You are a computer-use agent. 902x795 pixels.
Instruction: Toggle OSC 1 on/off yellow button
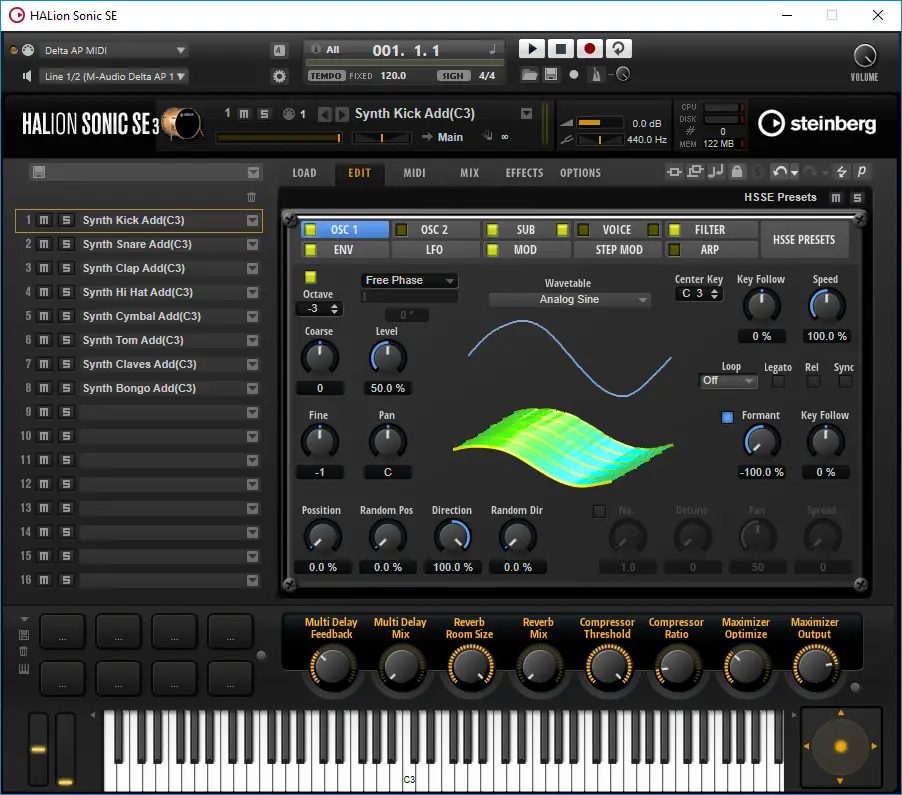[310, 230]
